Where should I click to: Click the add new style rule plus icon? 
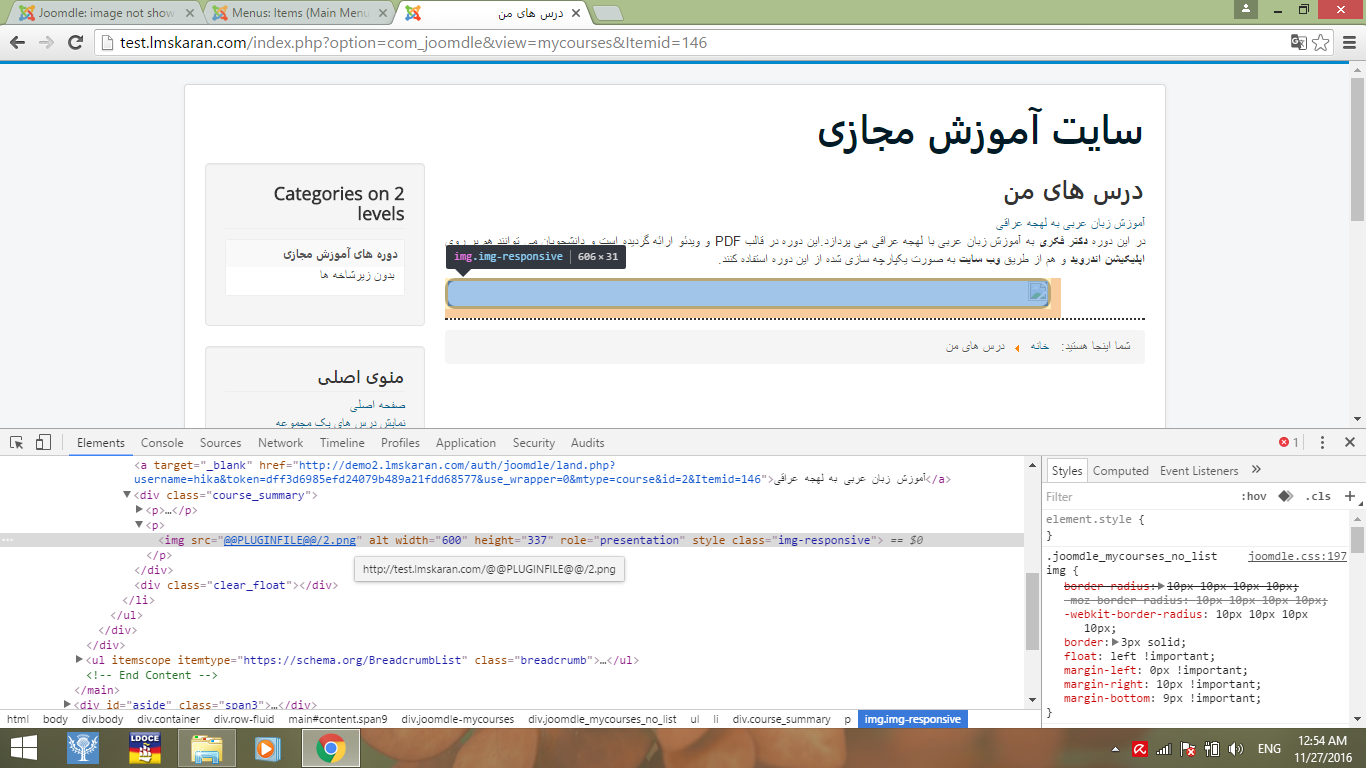coord(1349,496)
